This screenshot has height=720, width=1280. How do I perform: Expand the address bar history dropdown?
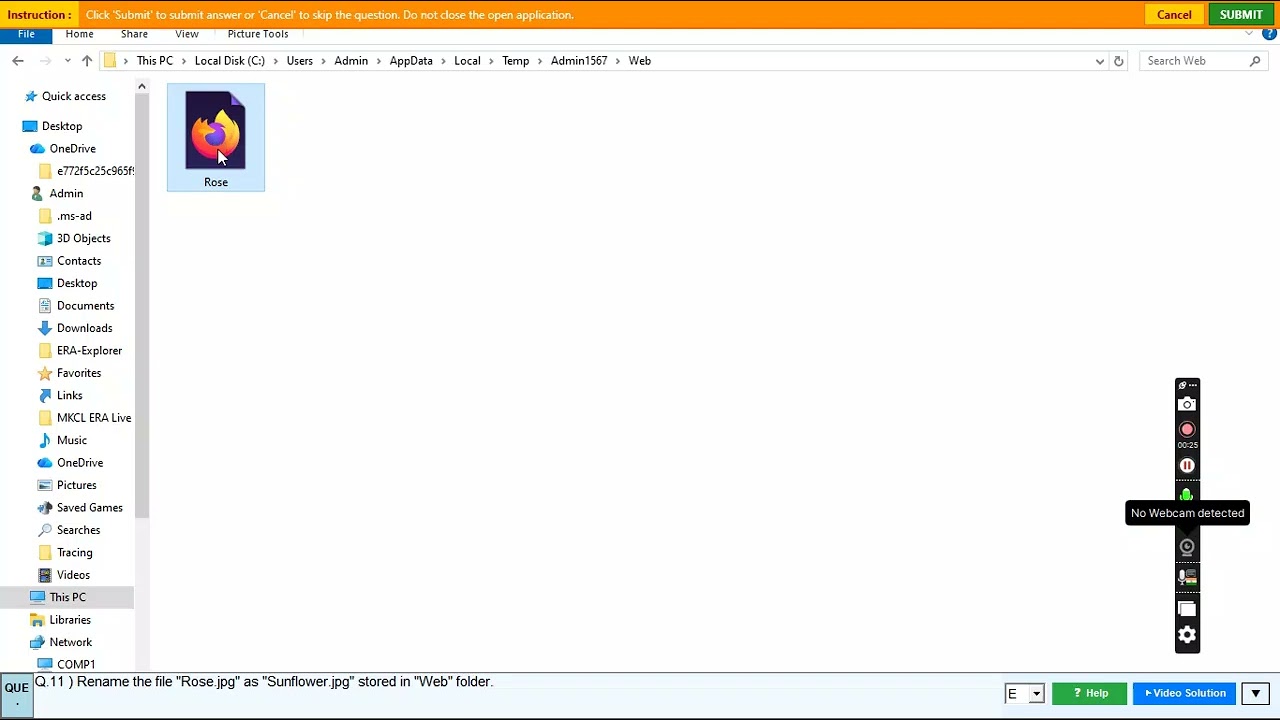point(1099,61)
